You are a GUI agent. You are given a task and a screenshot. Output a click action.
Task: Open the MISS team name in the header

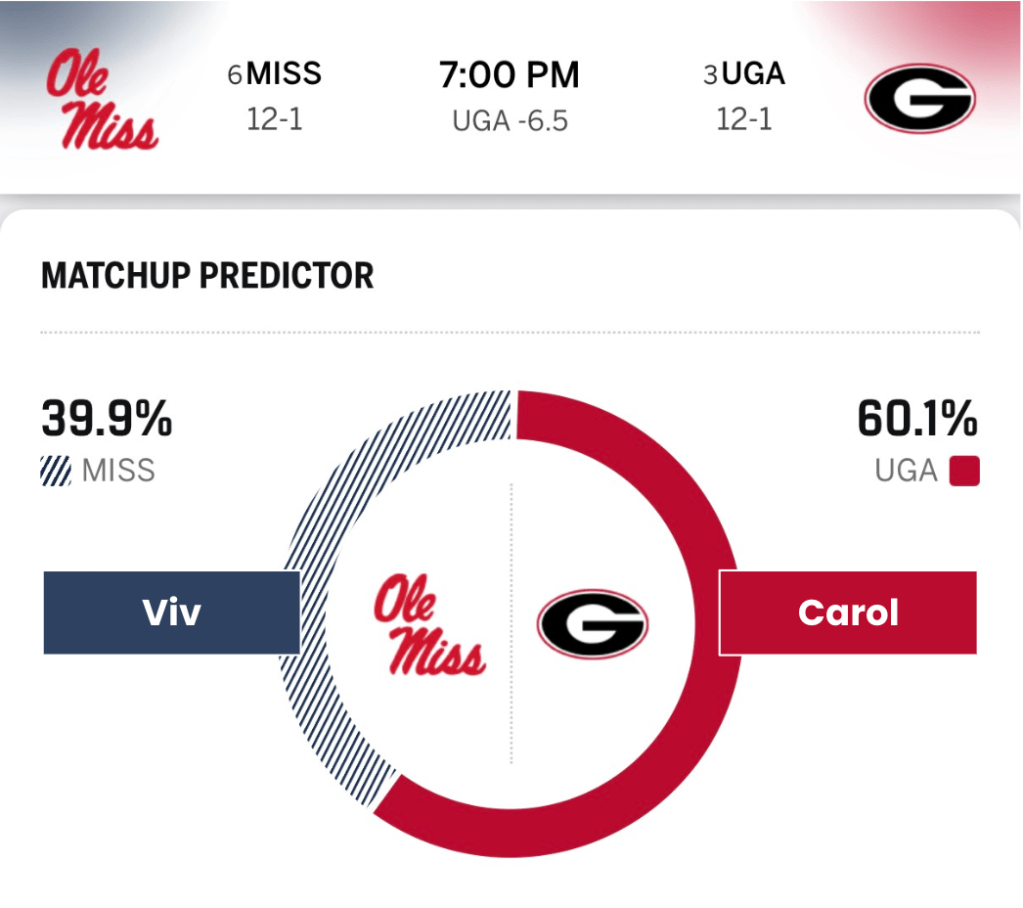[x=284, y=74]
